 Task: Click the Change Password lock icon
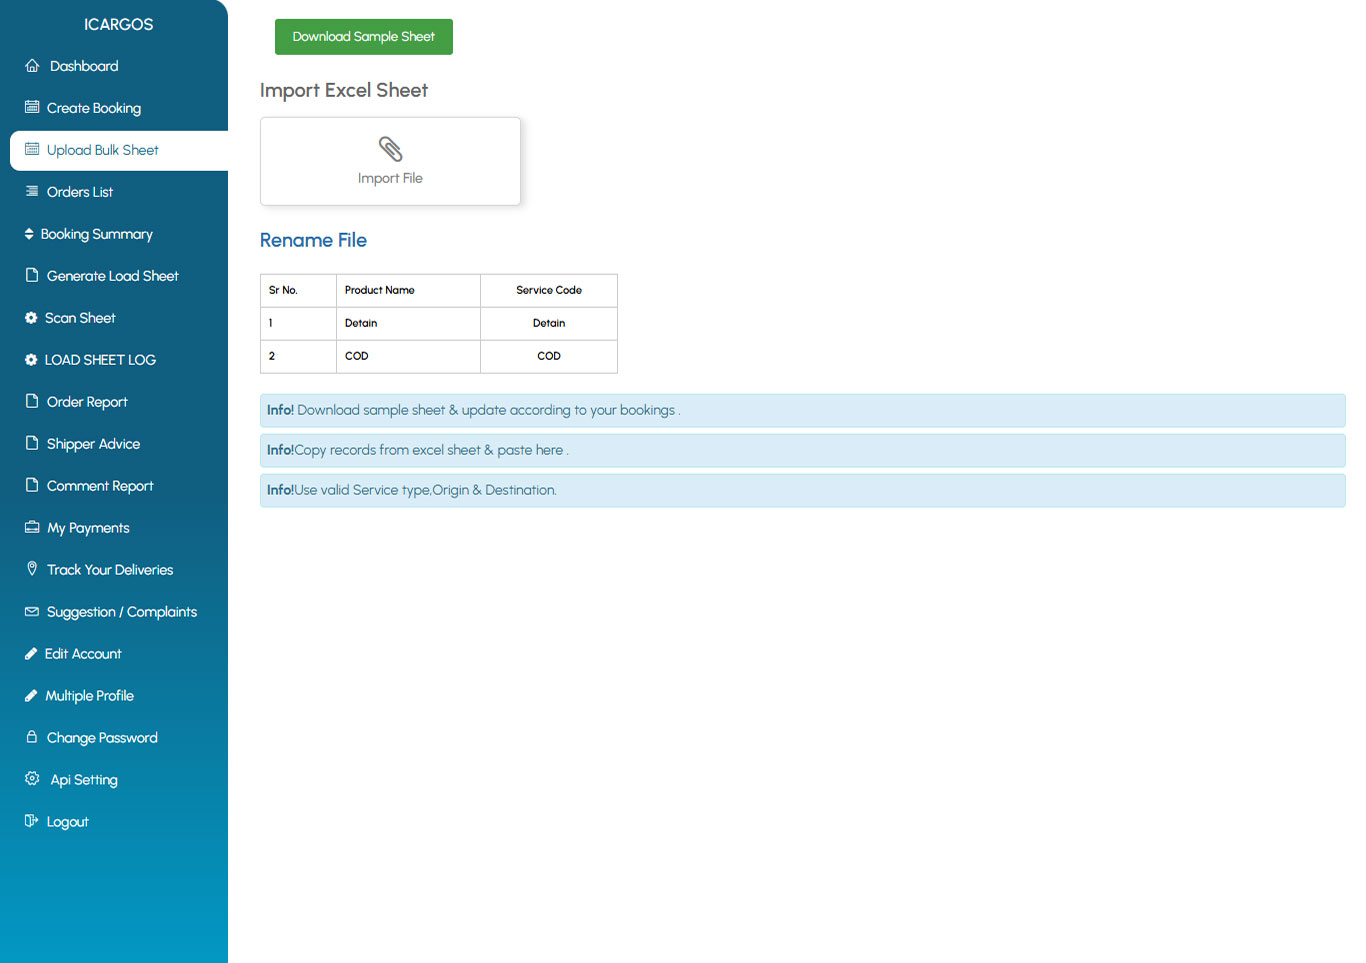coord(32,736)
